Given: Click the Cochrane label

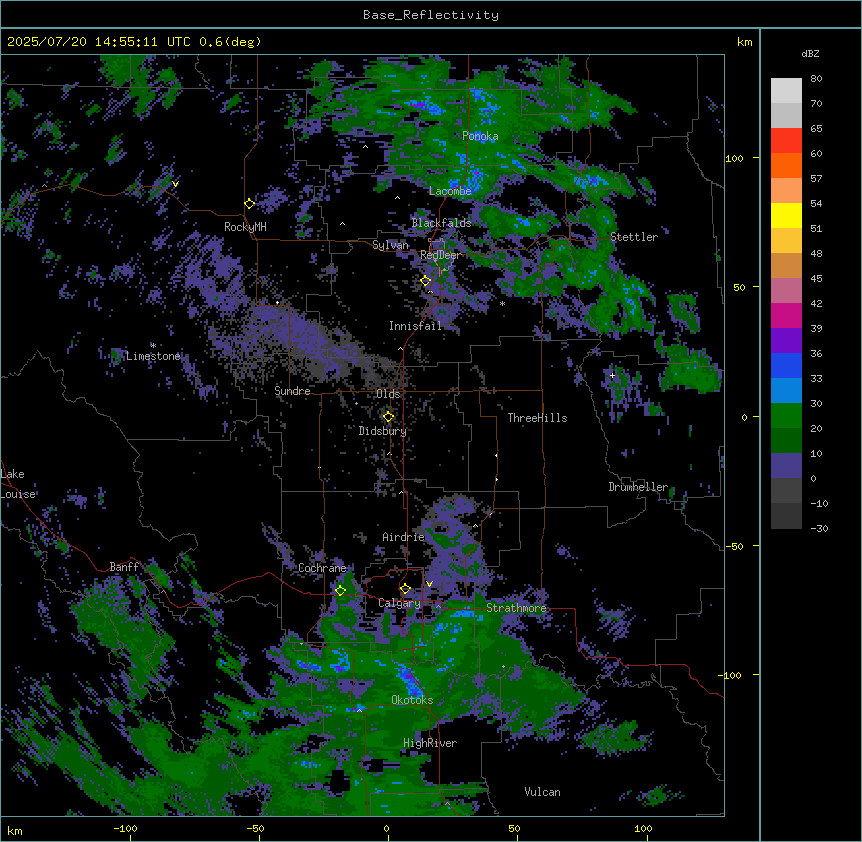Looking at the screenshot, I should tap(322, 568).
